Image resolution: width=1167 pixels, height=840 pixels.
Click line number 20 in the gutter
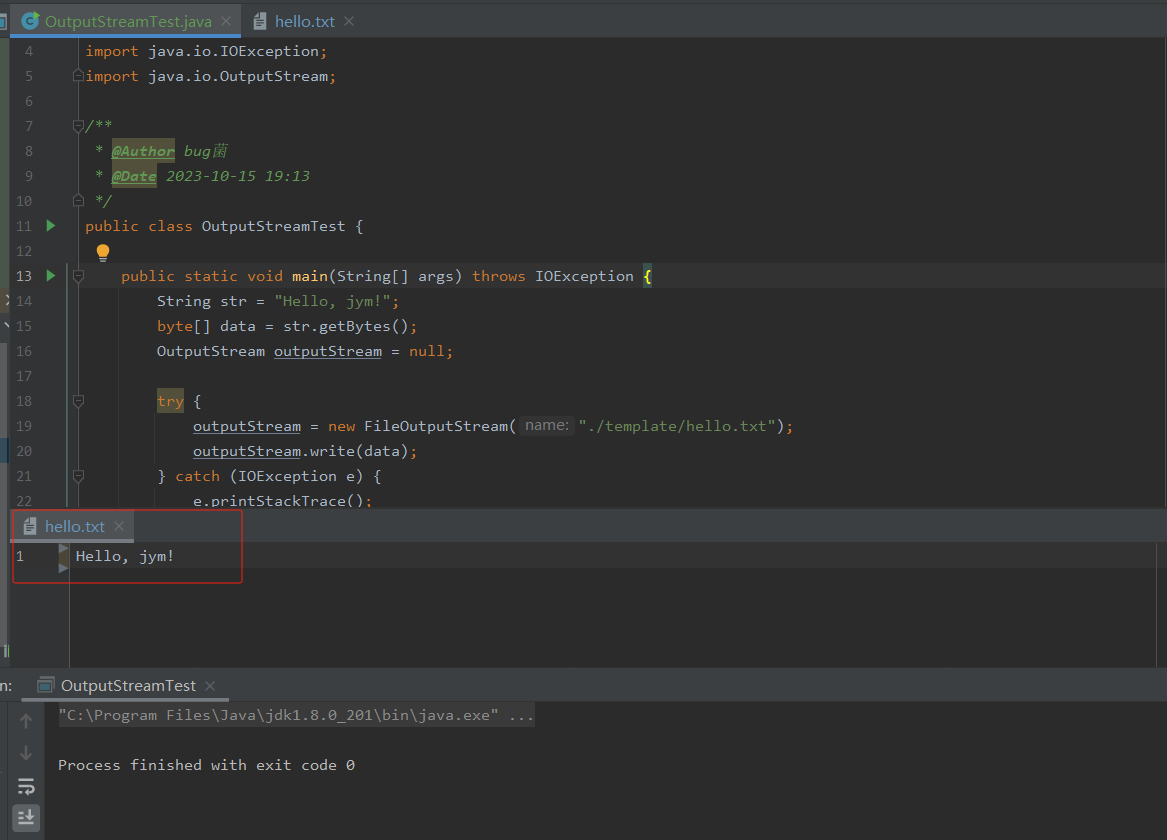click(x=24, y=451)
